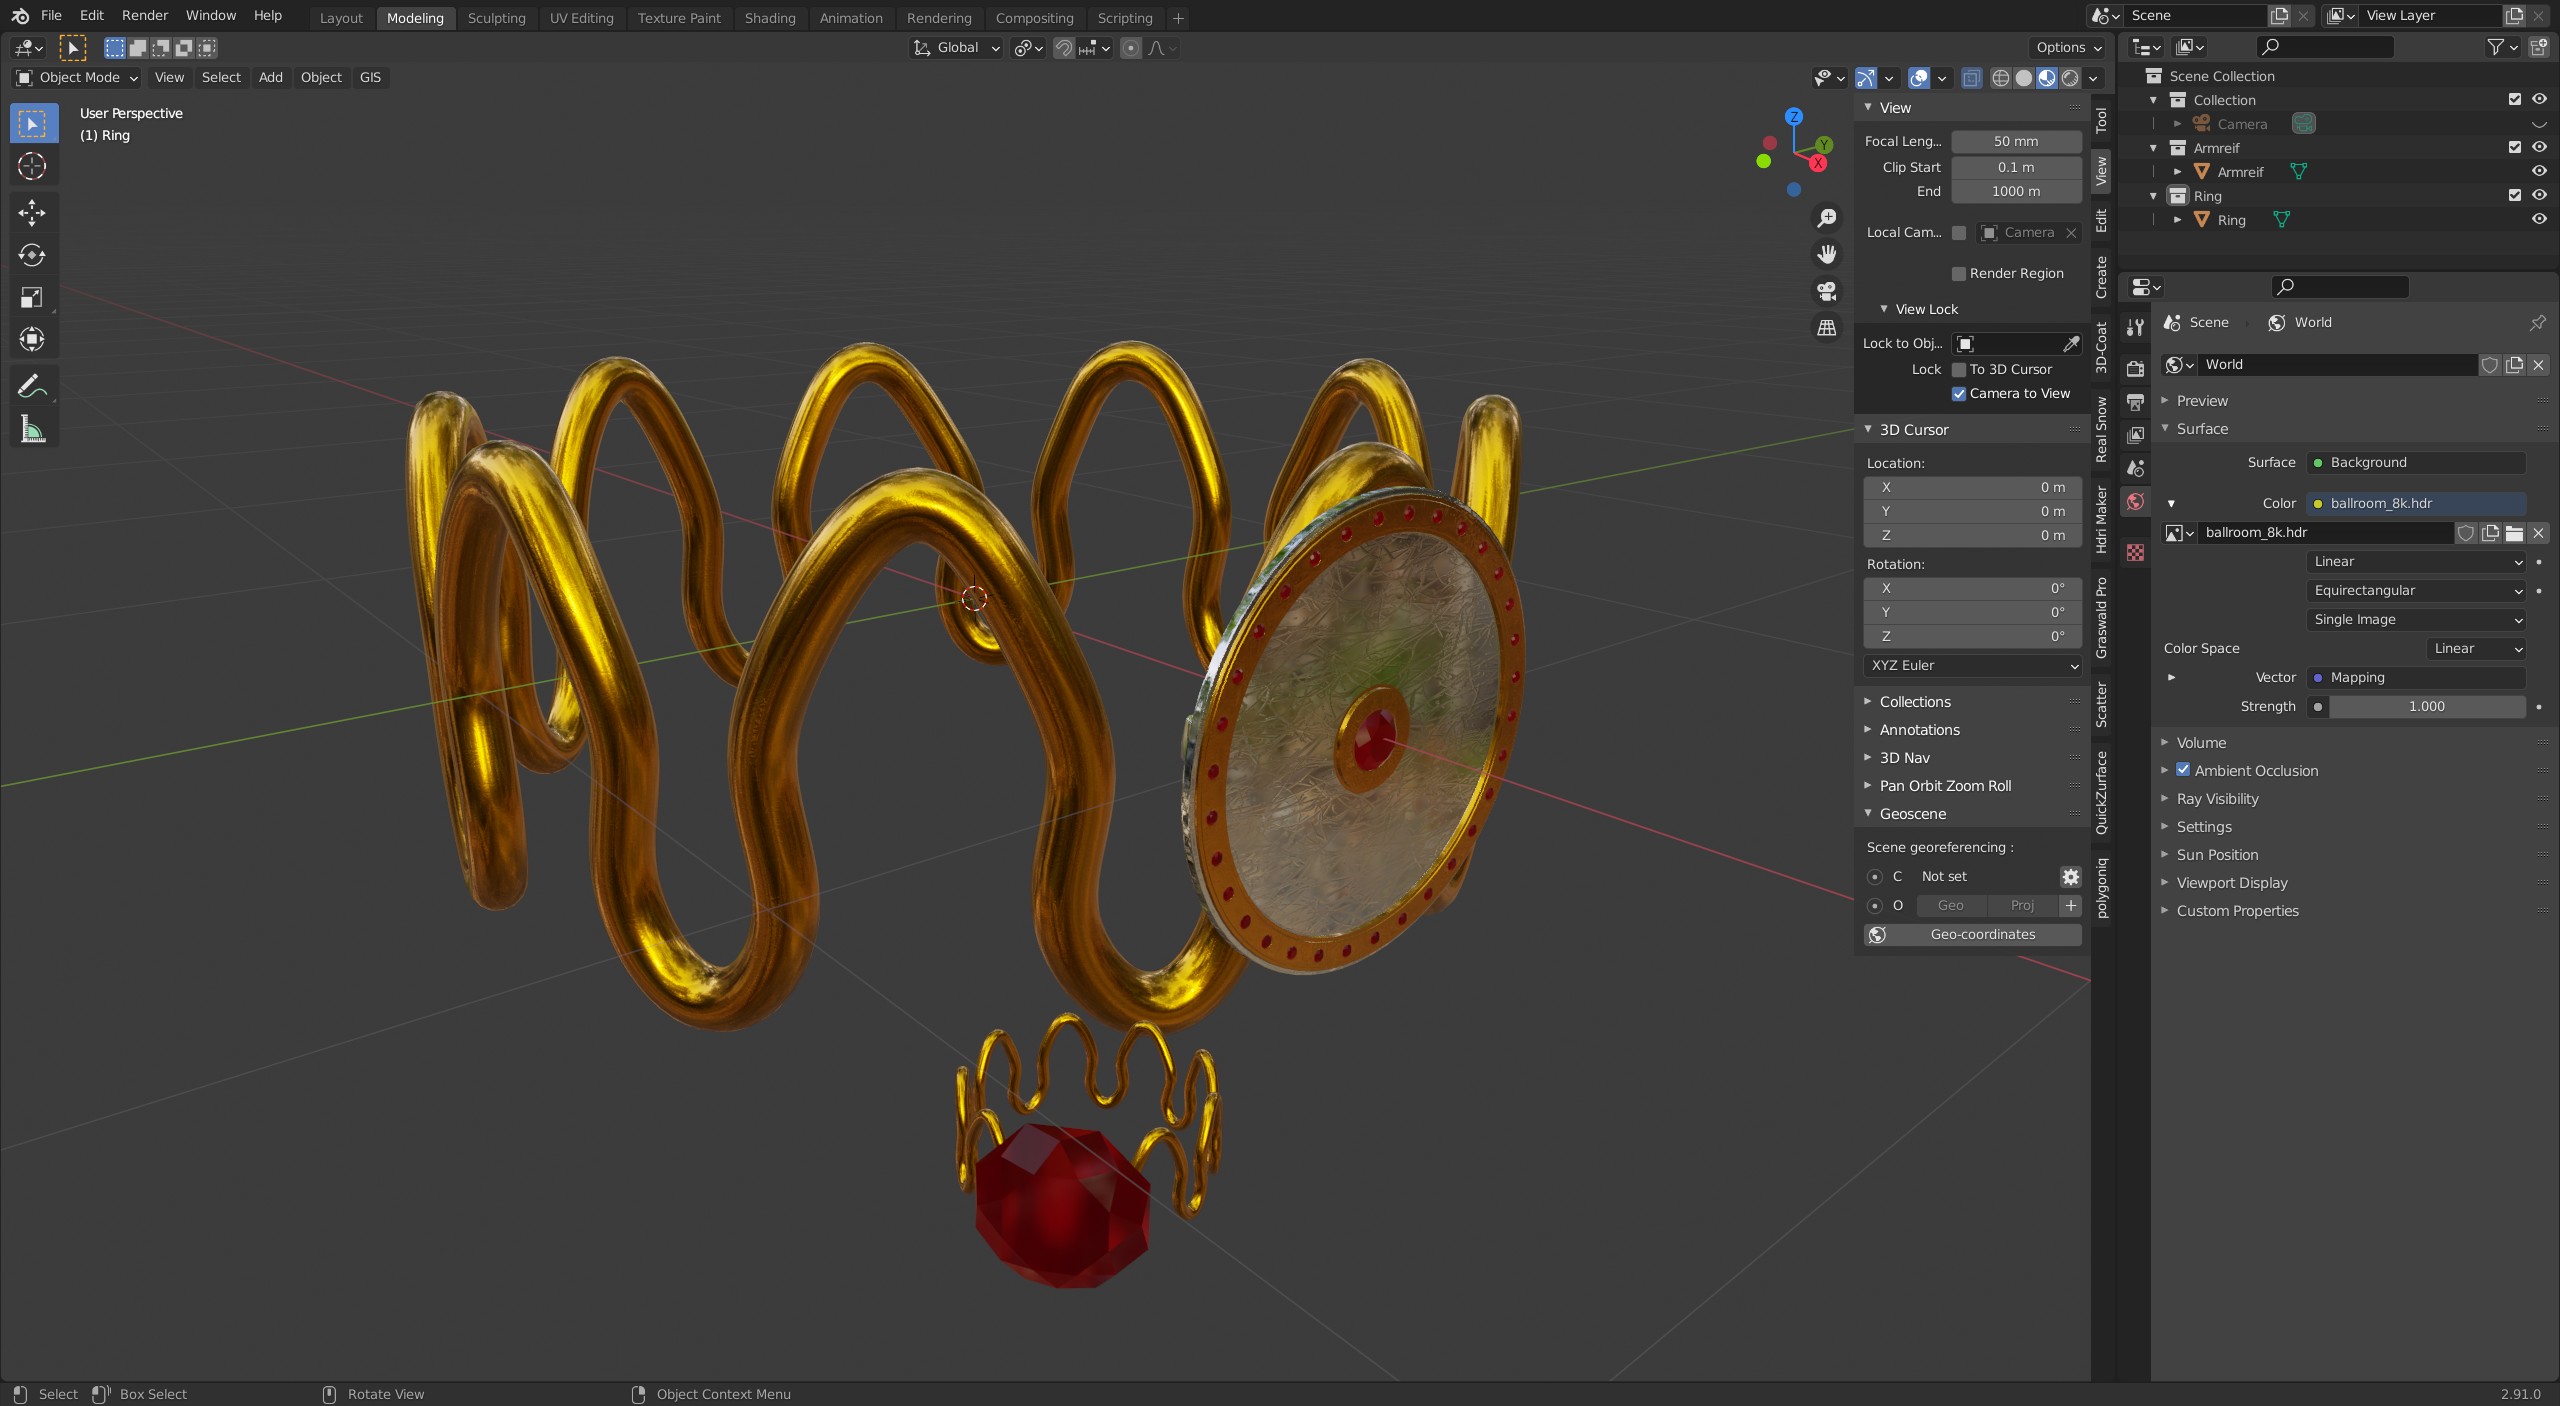The image size is (2560, 1406).
Task: Click the Geo-coordinates button
Action: (x=1982, y=935)
